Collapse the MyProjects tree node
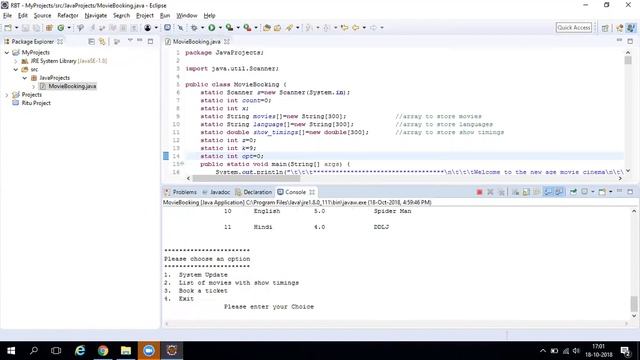Viewport: 640px width, 360px height. click(x=7, y=53)
